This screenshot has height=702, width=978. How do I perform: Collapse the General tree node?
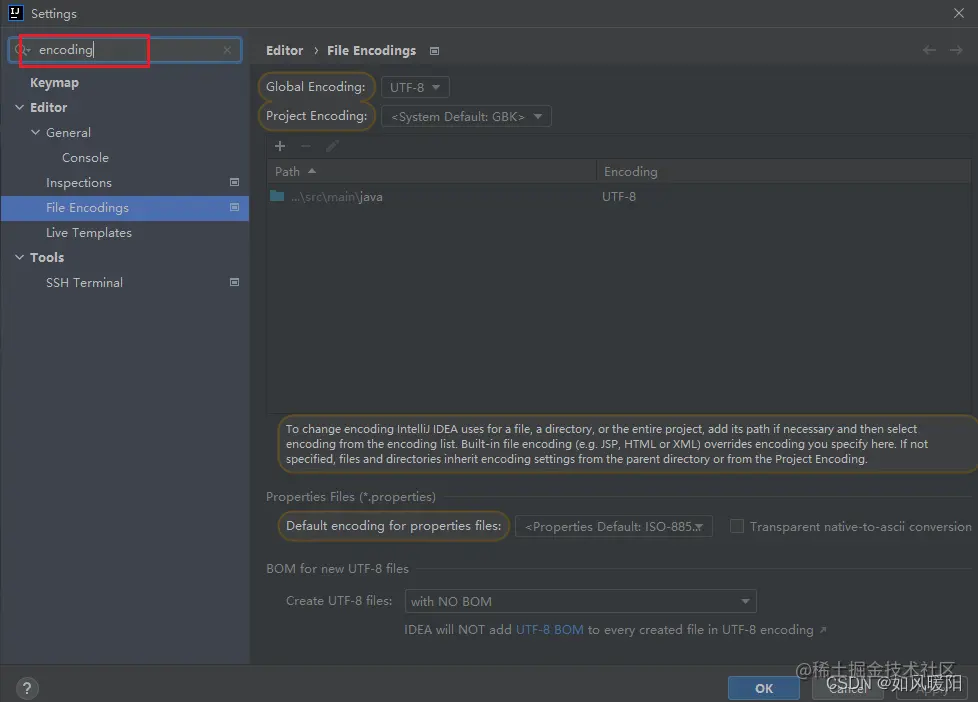click(36, 132)
